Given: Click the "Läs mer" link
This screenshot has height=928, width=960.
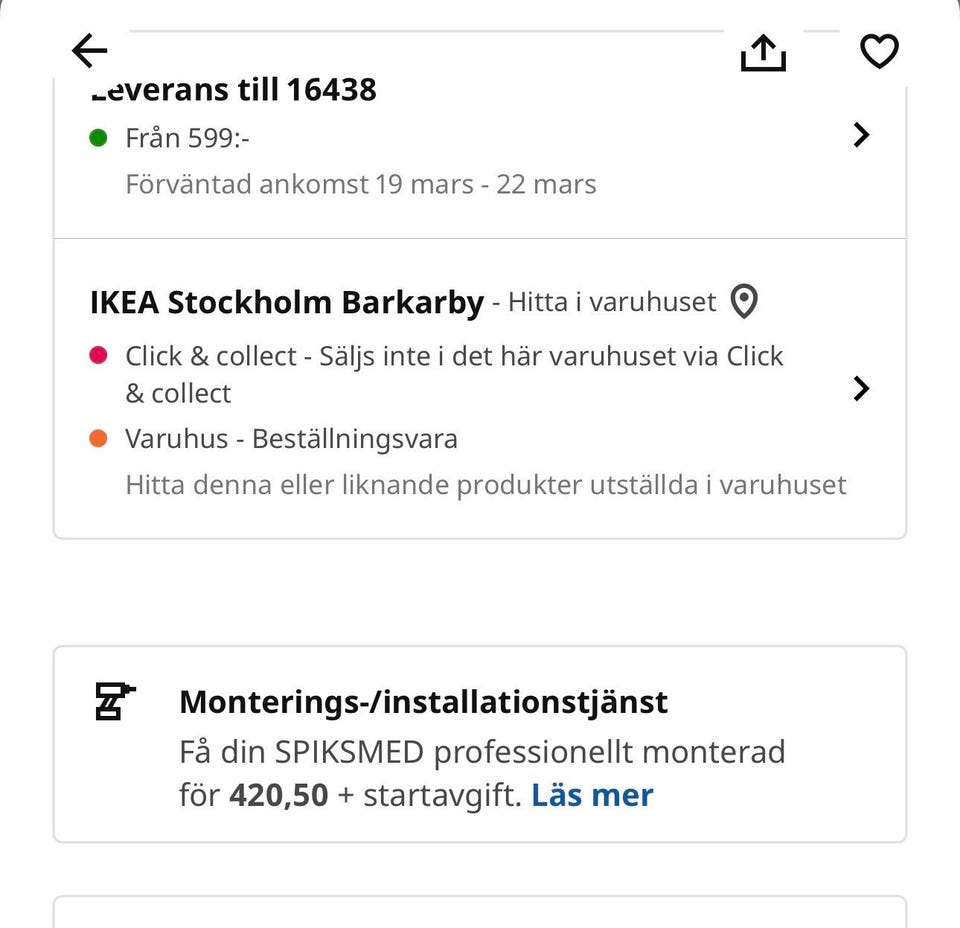Looking at the screenshot, I should pyautogui.click(x=592, y=795).
